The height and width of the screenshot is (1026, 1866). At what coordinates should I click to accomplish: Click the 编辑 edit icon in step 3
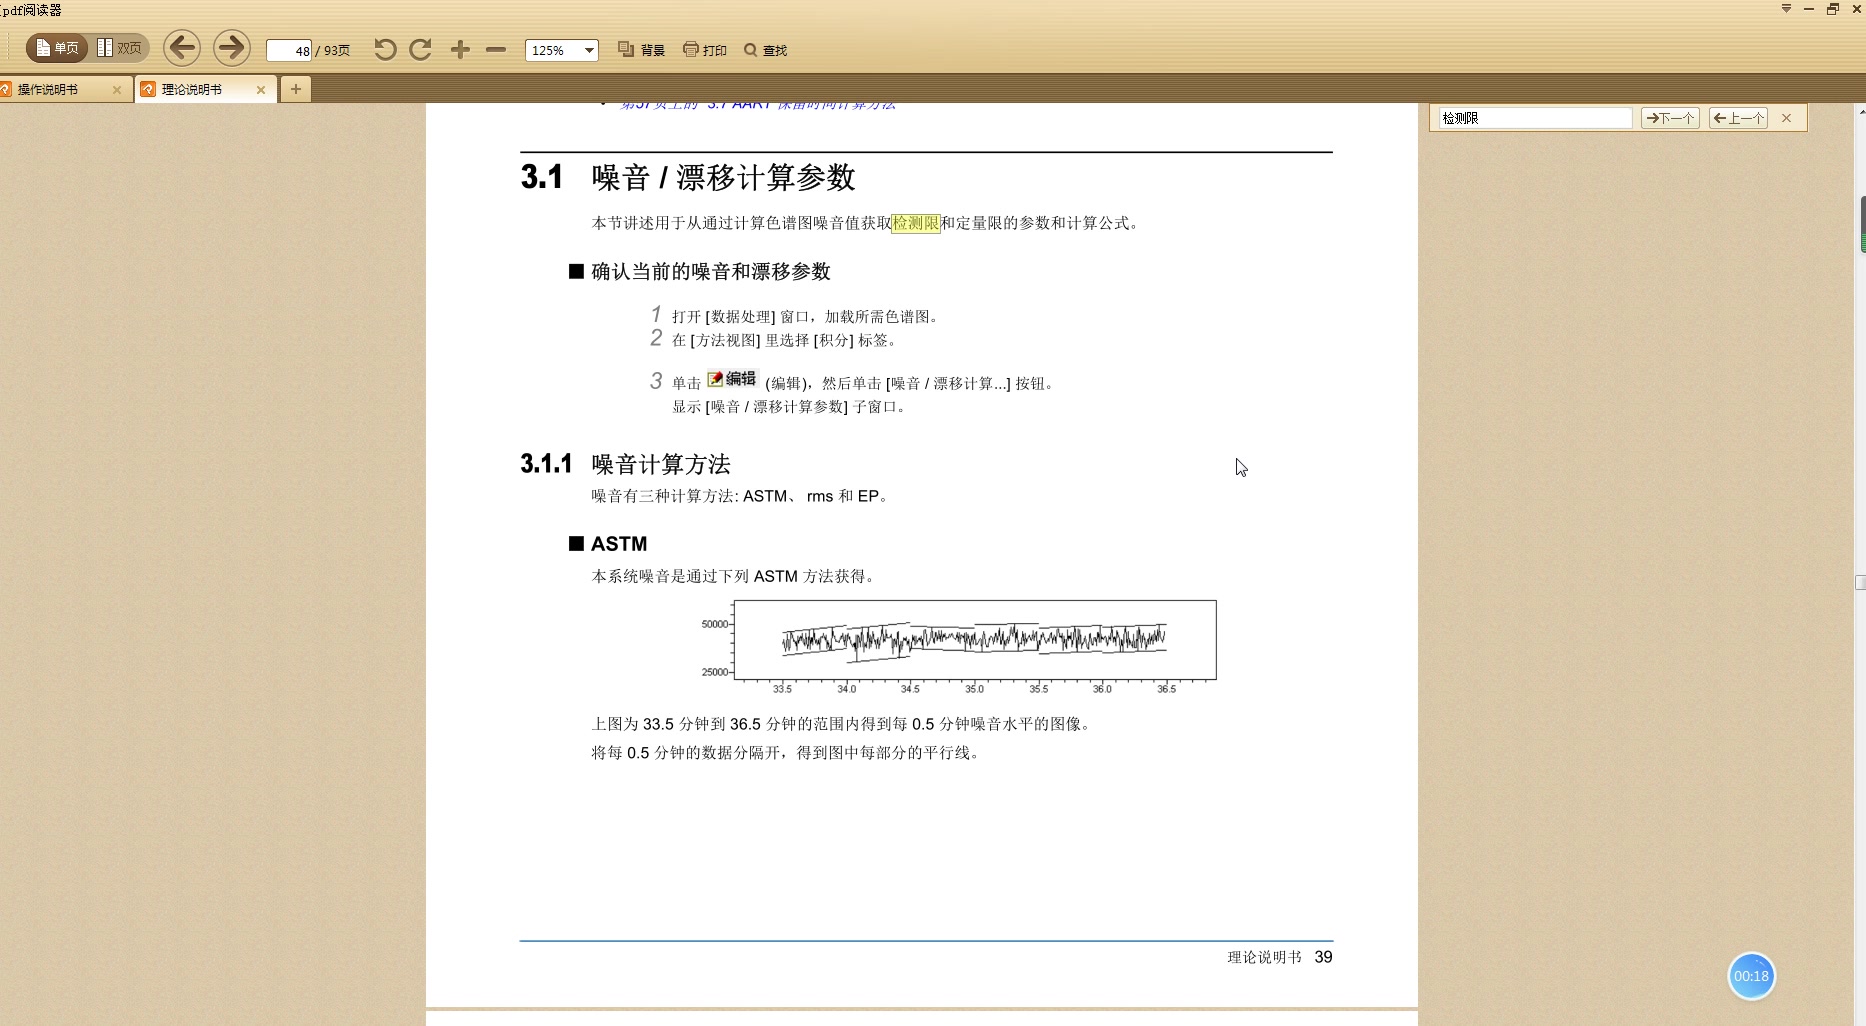[x=732, y=379]
